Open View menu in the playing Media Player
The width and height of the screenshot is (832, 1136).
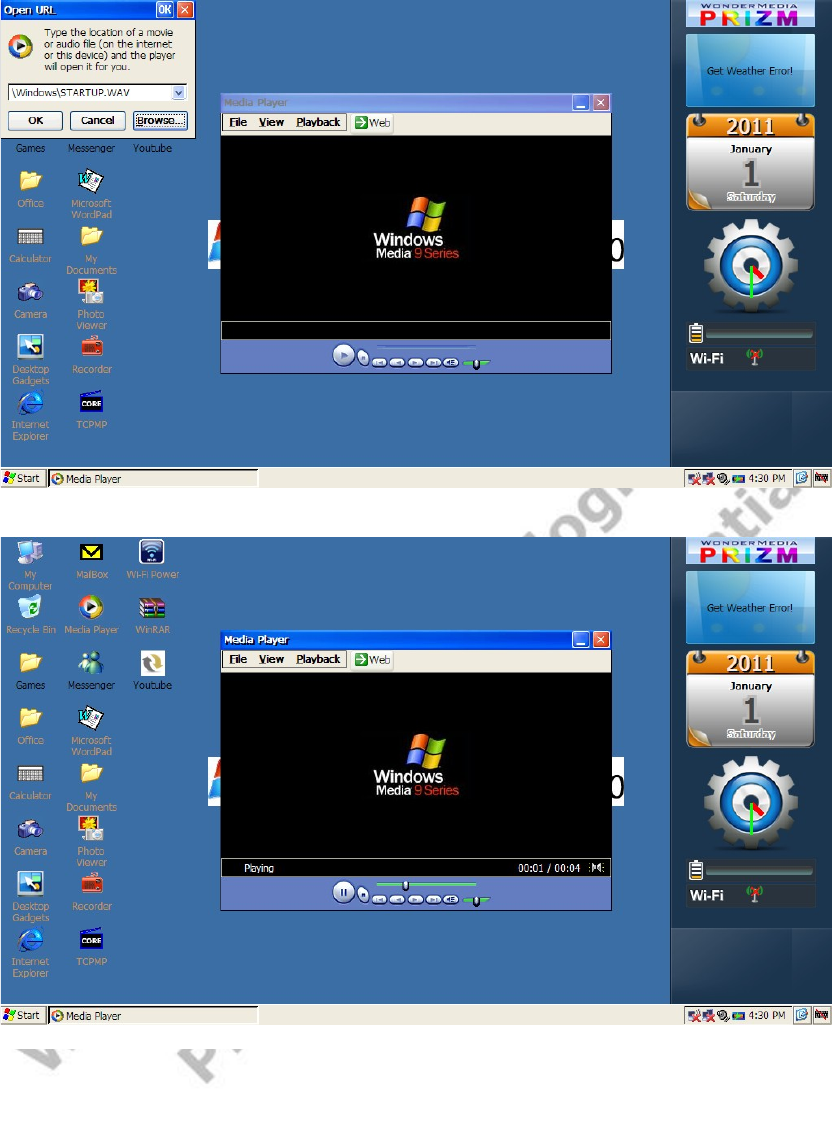(271, 659)
